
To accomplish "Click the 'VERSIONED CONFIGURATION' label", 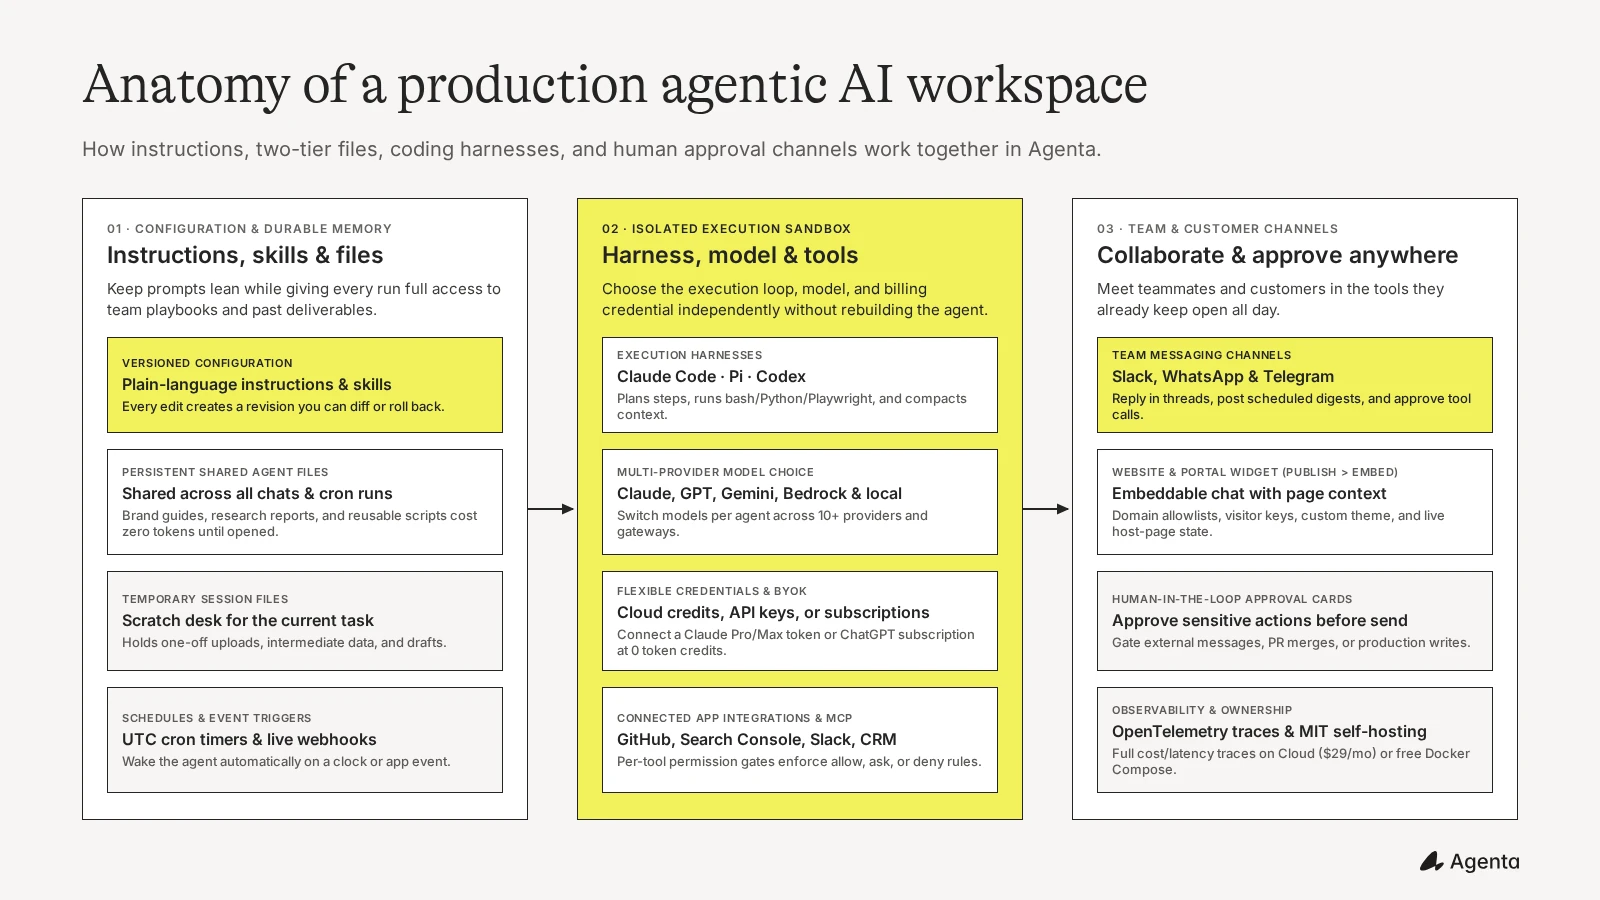I will coord(207,363).
